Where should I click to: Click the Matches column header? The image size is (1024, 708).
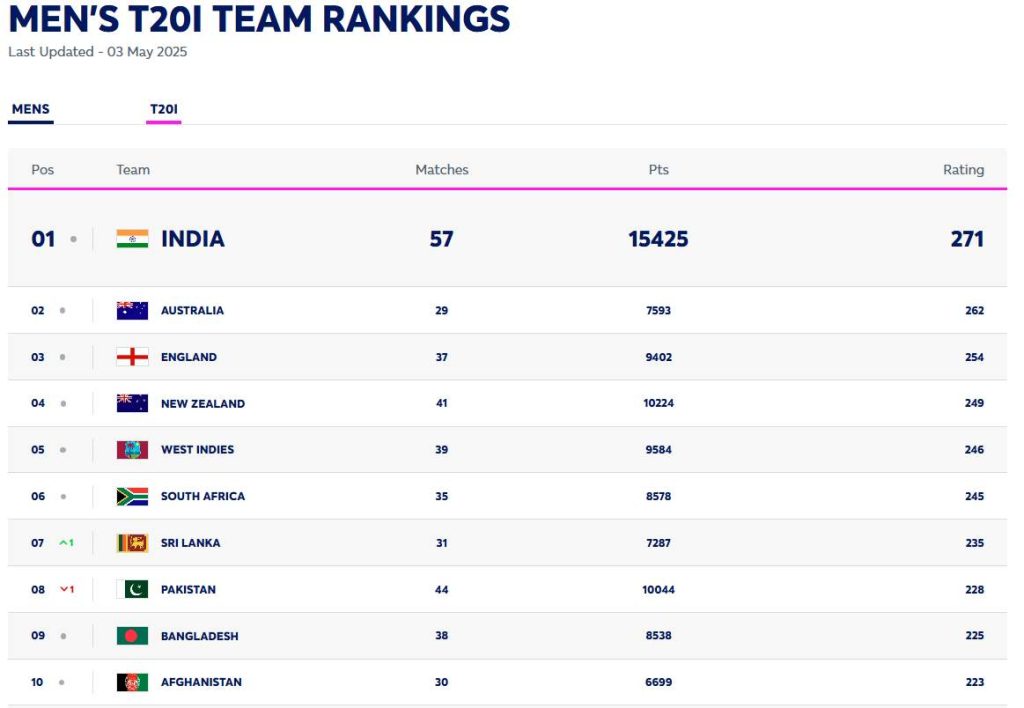(x=442, y=170)
